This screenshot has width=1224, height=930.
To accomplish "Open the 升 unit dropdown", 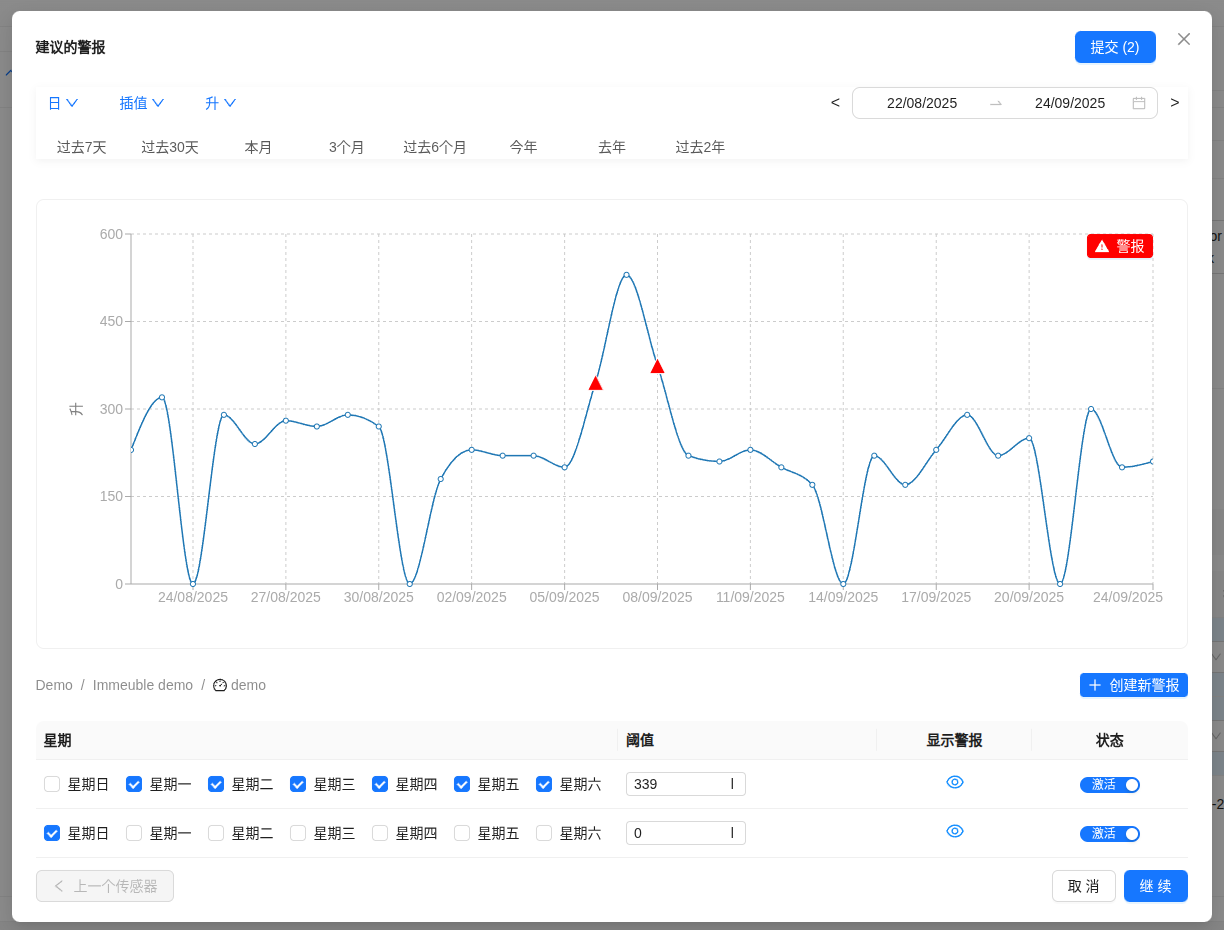I will click(x=220, y=103).
